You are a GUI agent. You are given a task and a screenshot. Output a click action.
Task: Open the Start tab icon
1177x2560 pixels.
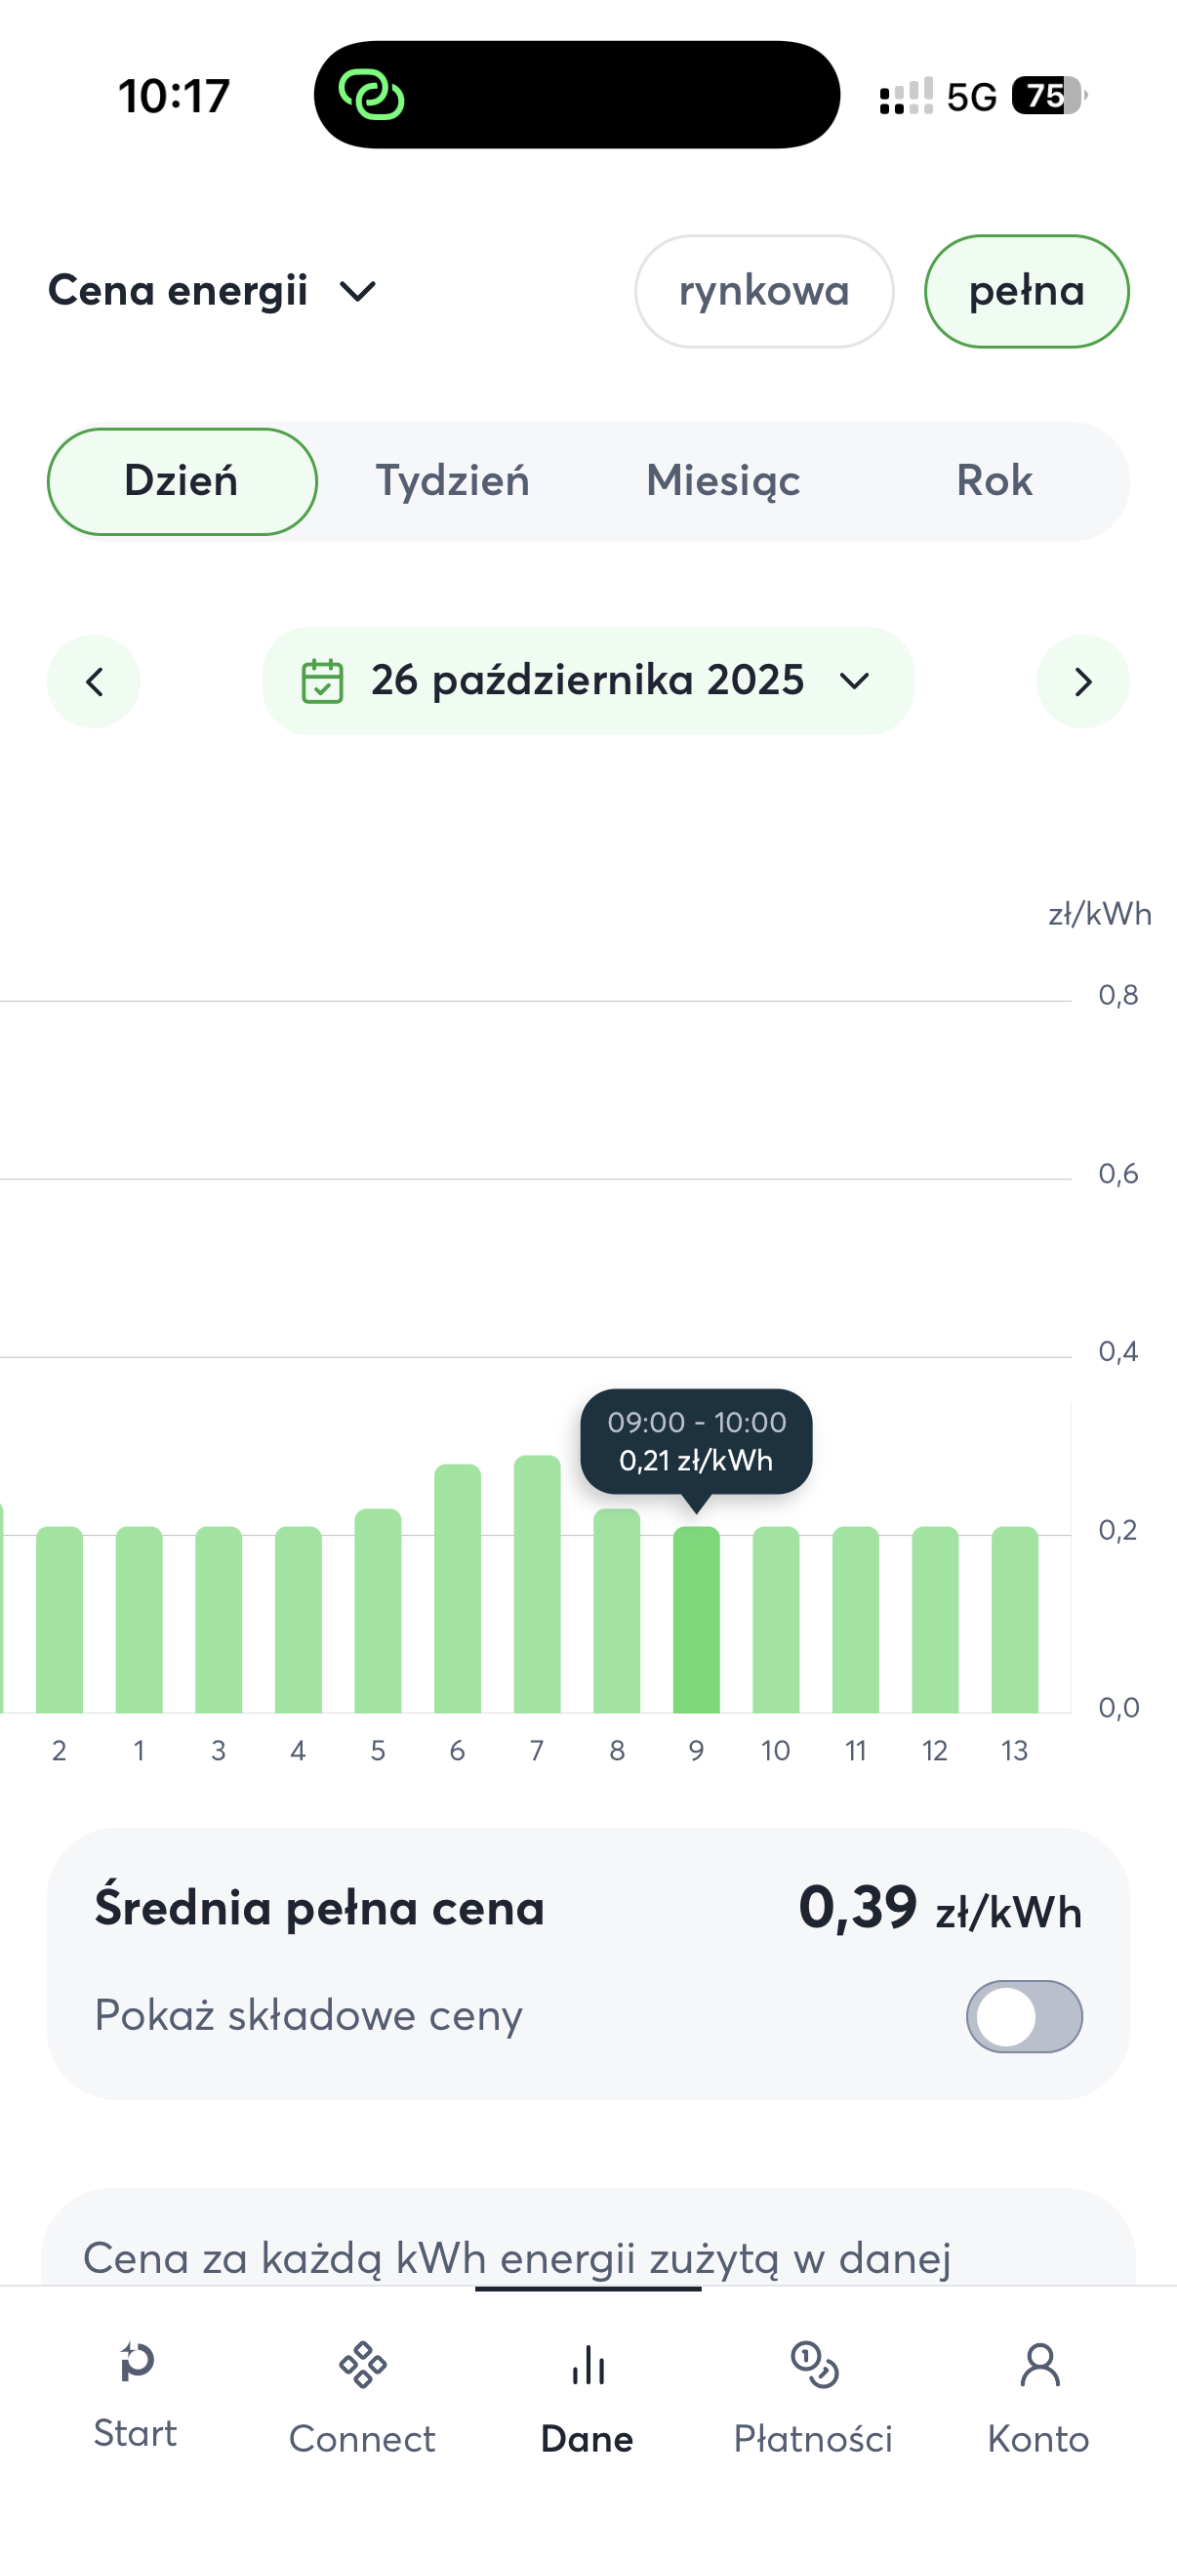[135, 2363]
